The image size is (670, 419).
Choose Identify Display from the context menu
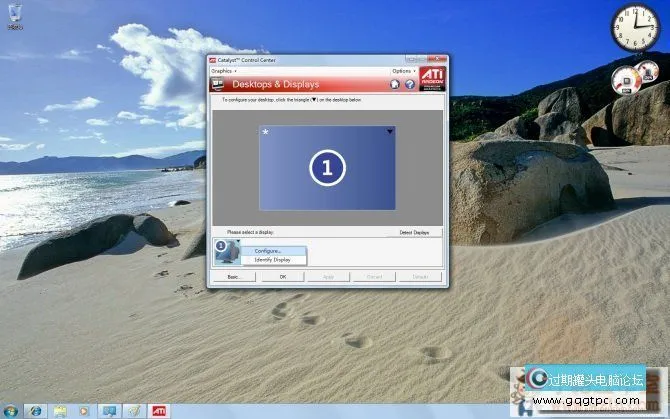[272, 260]
